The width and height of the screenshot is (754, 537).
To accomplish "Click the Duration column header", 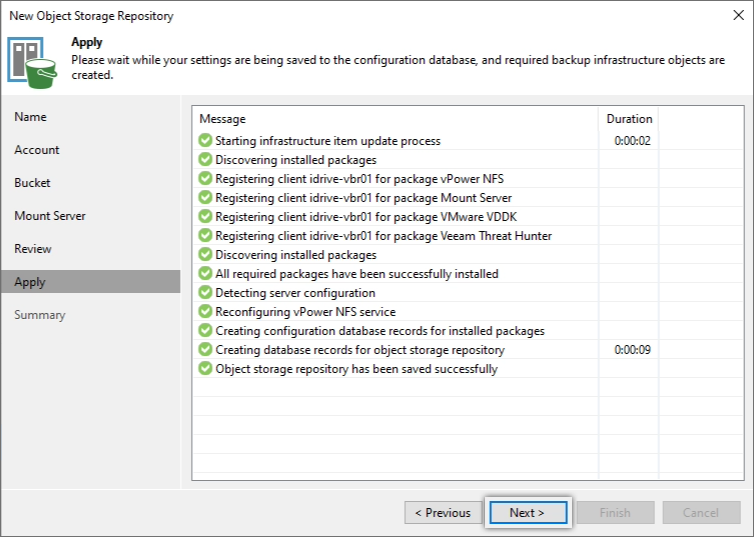I will pos(629,119).
